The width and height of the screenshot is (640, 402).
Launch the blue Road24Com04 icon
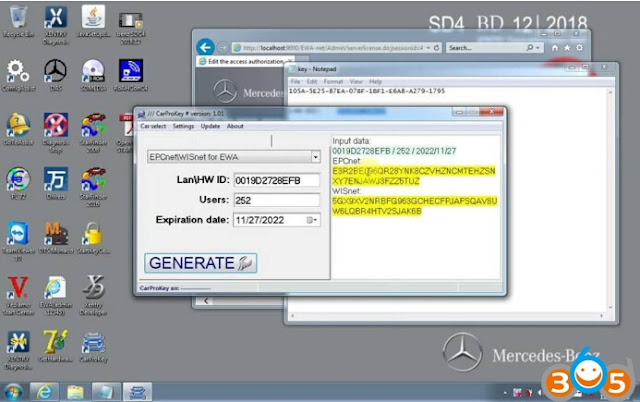[131, 76]
